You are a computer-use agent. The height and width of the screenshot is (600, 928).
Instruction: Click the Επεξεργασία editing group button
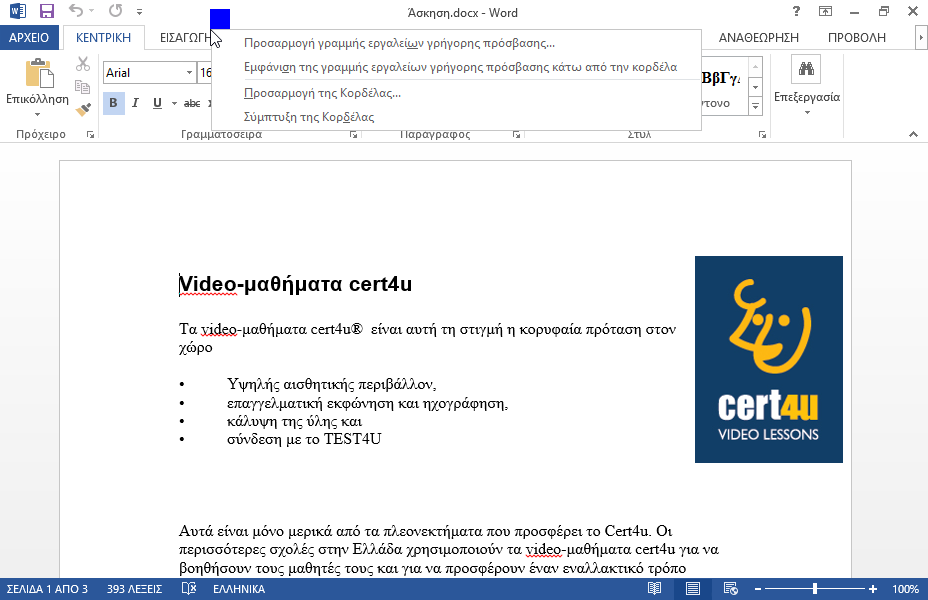(x=807, y=86)
